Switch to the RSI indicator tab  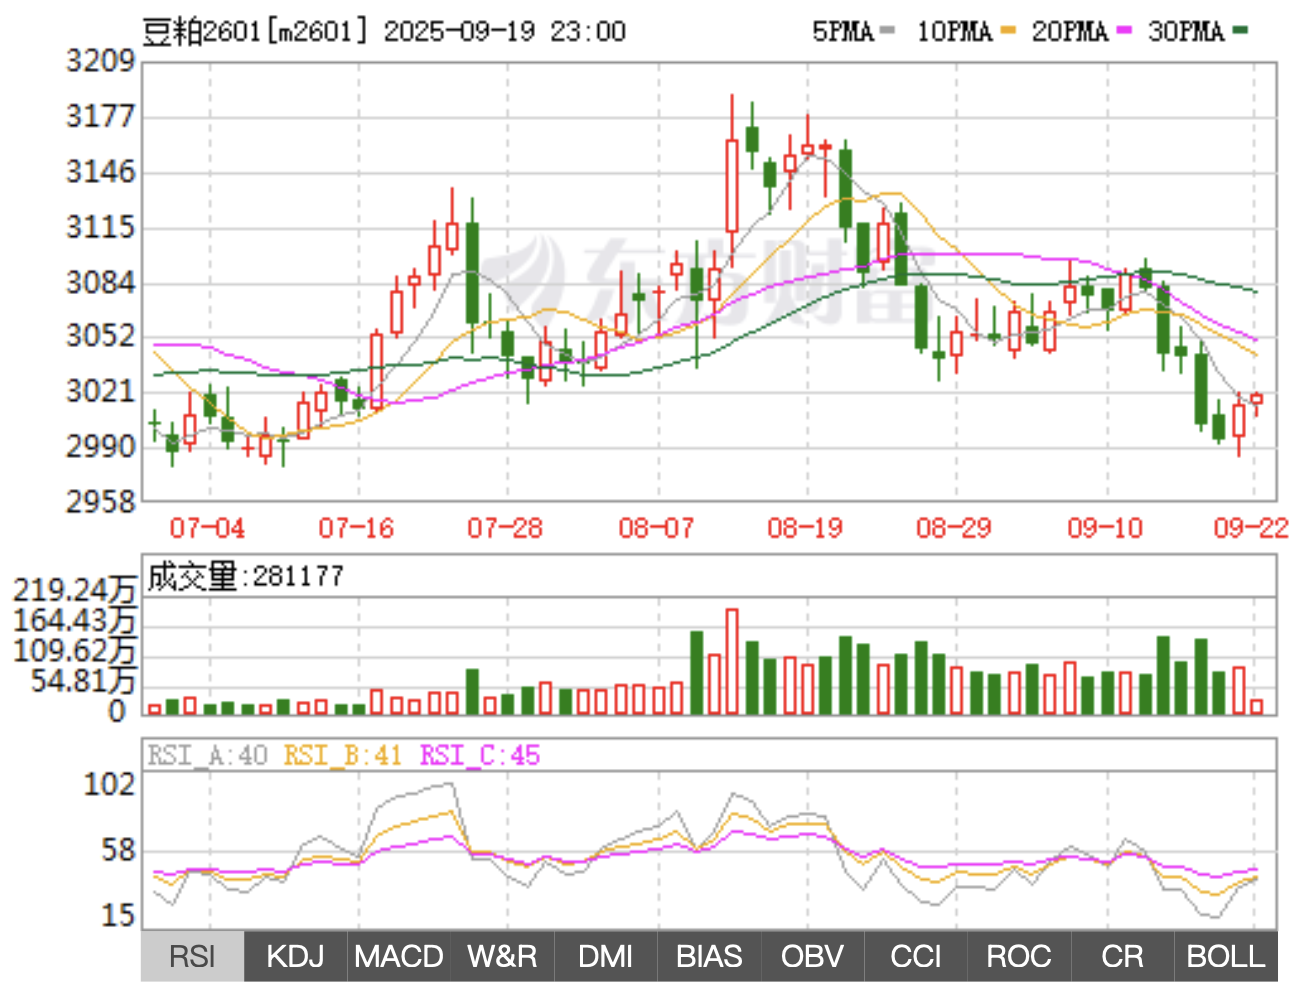tap(192, 957)
